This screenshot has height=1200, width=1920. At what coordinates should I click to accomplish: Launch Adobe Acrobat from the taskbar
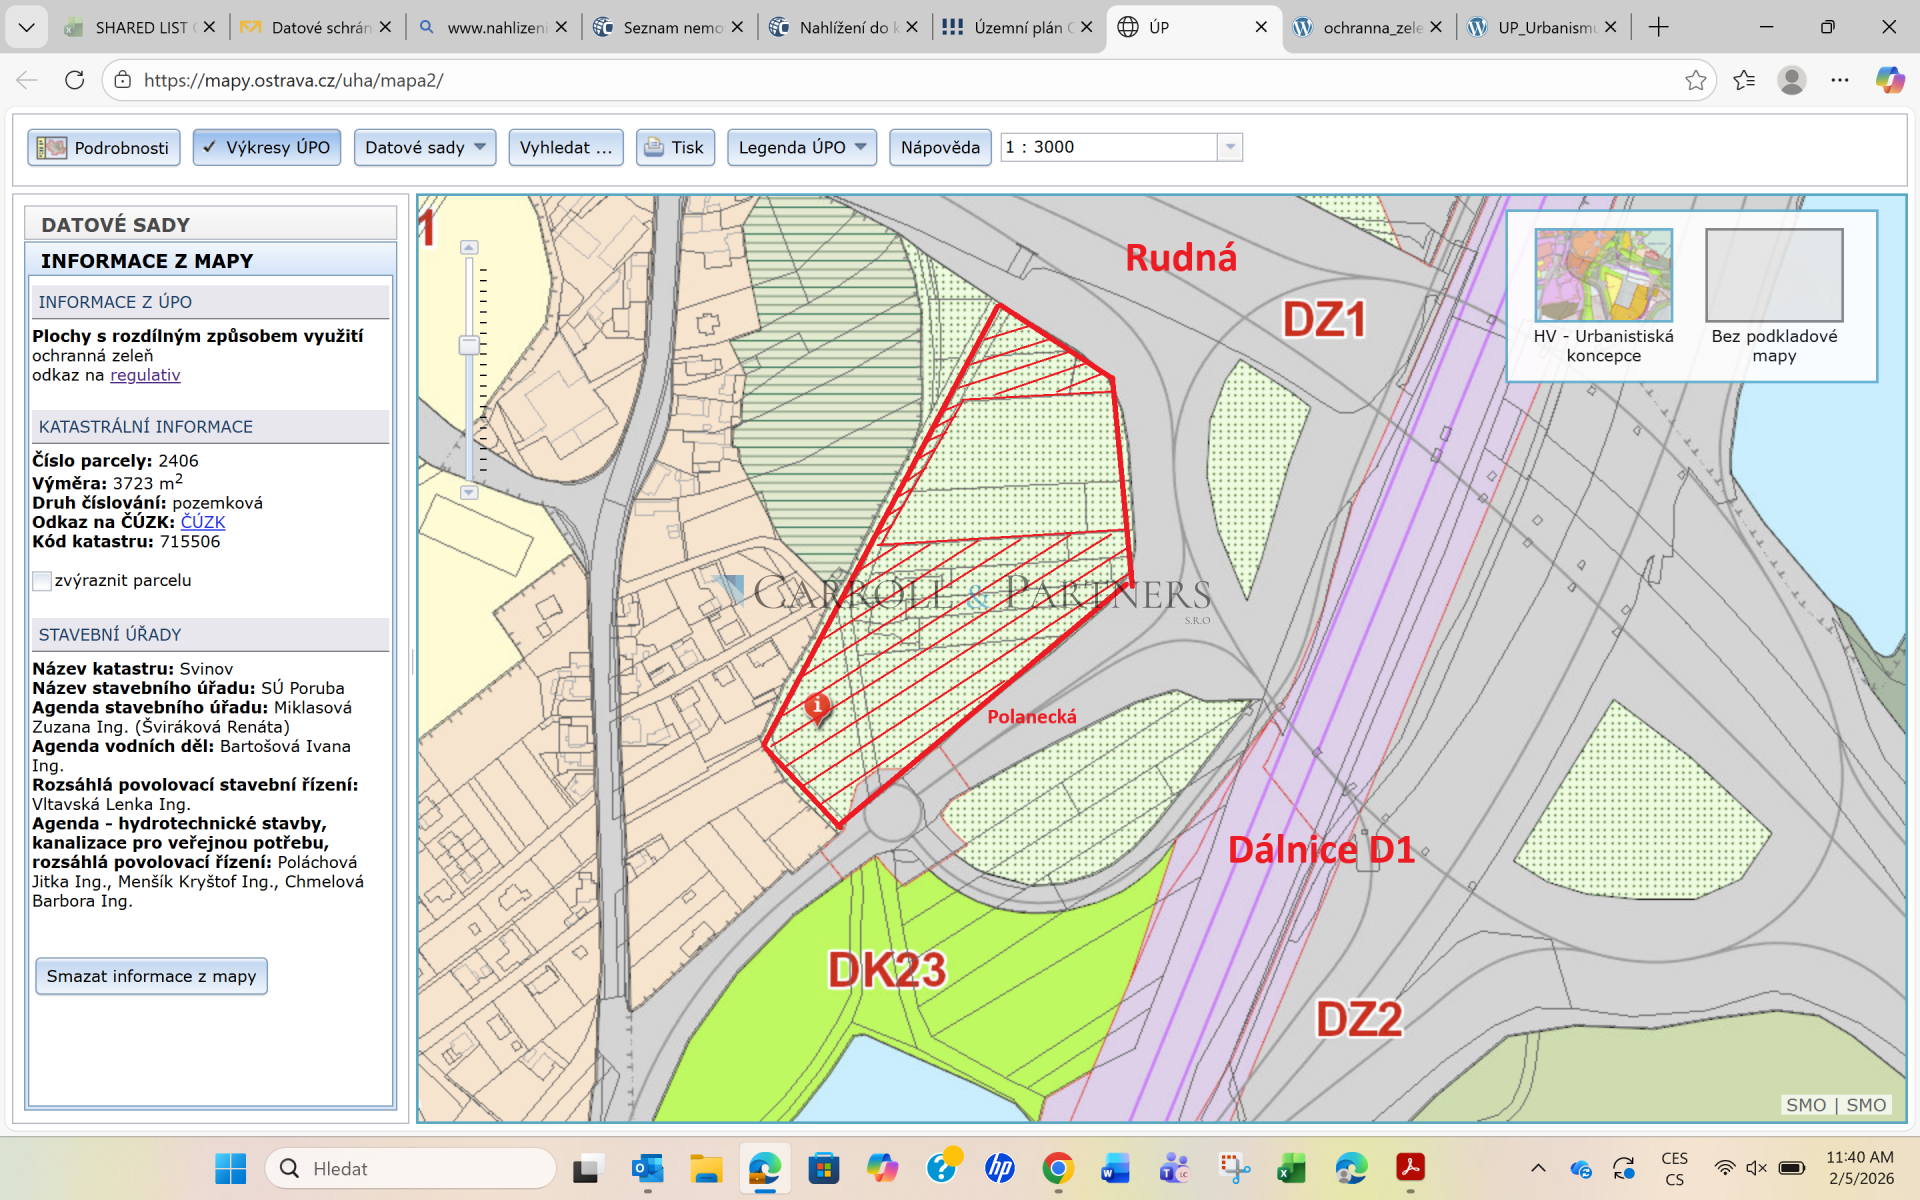point(1410,1168)
